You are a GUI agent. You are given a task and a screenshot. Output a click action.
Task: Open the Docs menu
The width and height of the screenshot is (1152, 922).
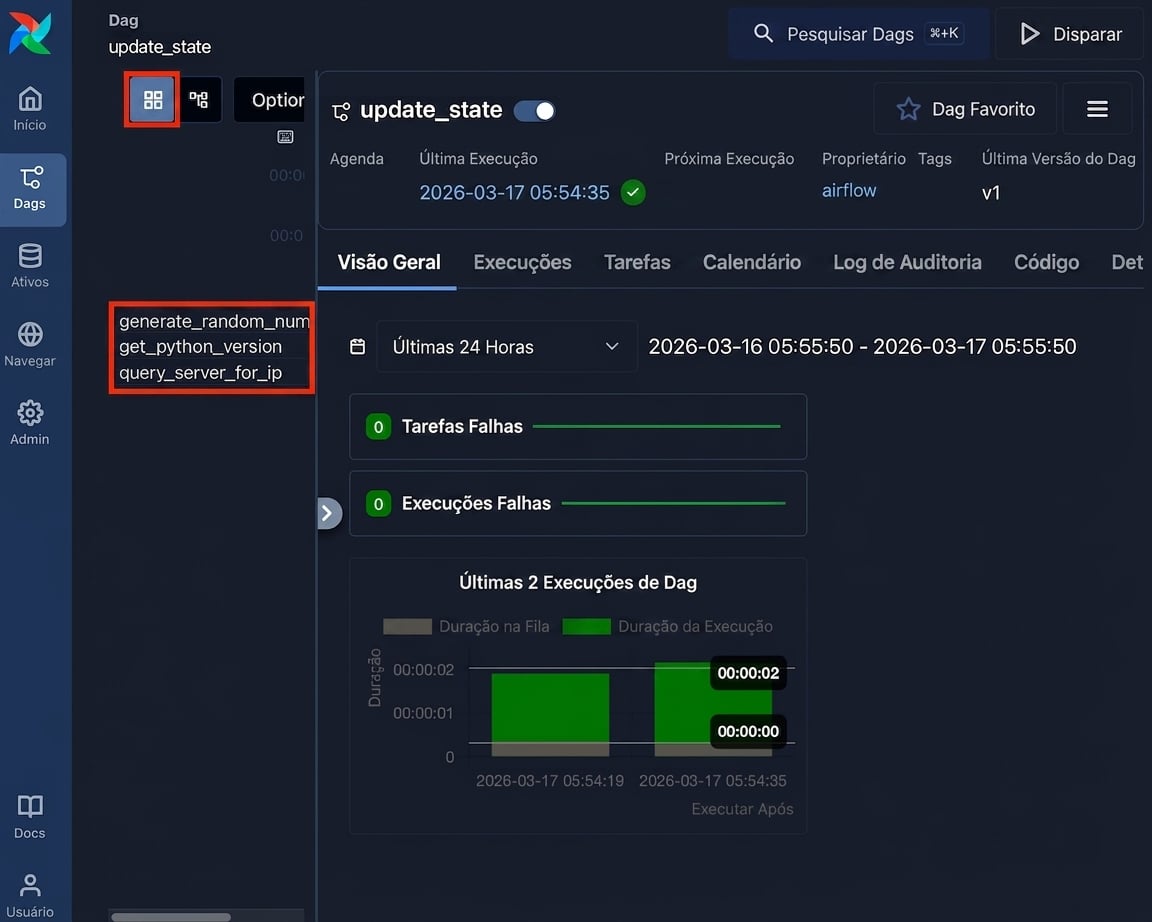point(30,817)
